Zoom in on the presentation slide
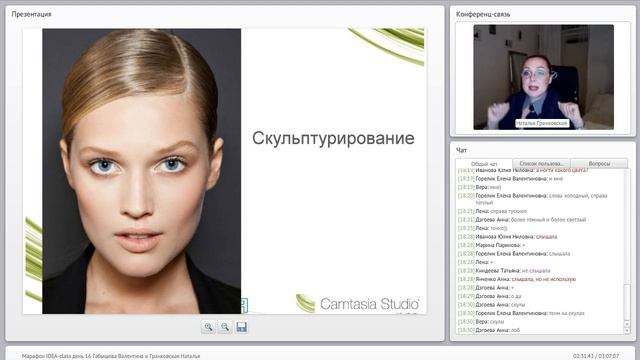Screen dimensions: 640x360 click(208, 327)
